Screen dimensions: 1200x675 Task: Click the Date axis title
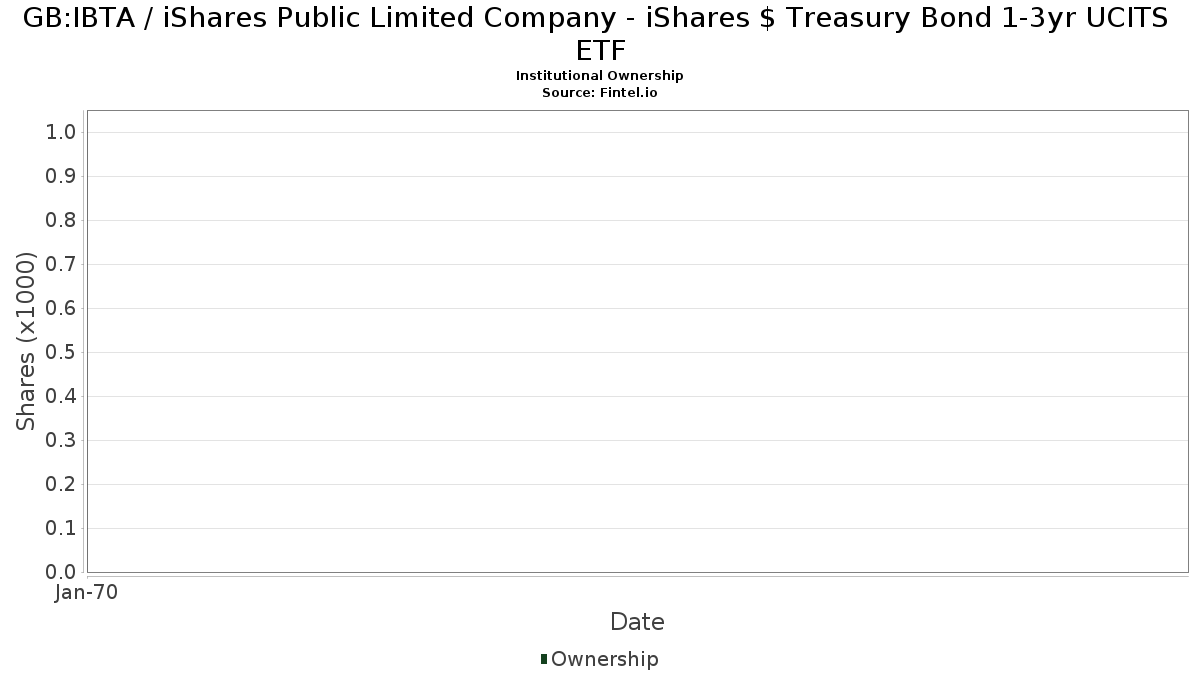pos(637,622)
